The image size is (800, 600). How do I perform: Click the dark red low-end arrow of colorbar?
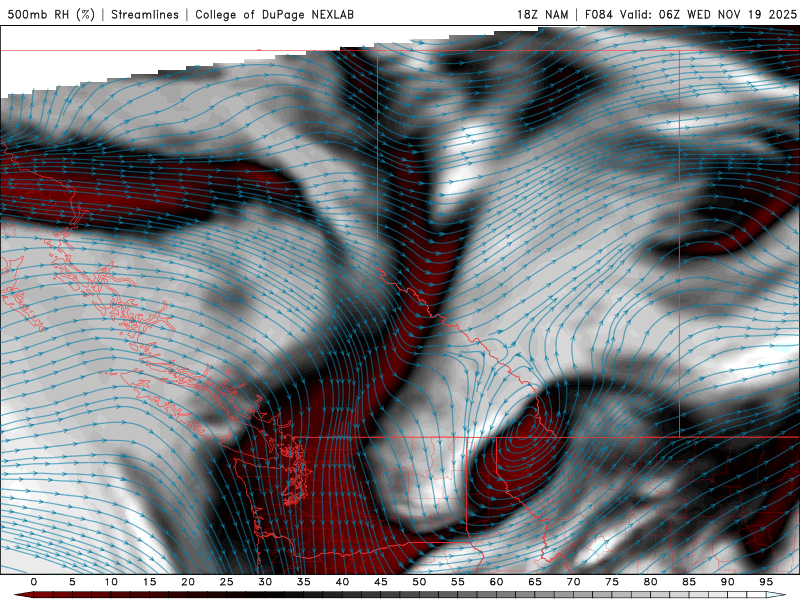23,595
